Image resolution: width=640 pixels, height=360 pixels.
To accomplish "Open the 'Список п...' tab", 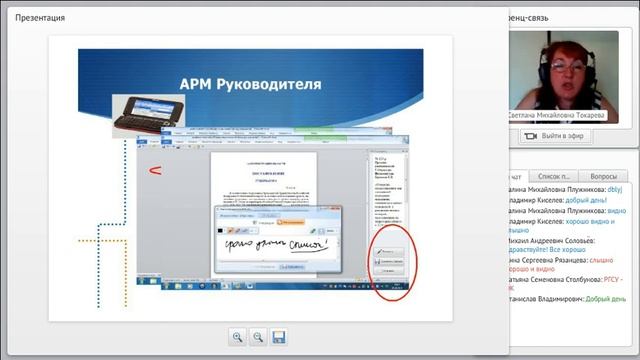I will (553, 176).
